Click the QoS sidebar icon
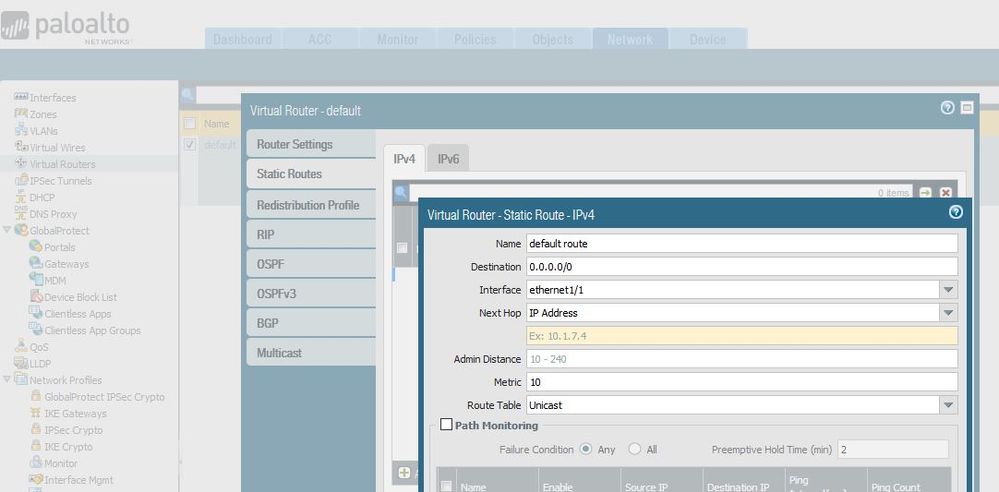The width and height of the screenshot is (999, 492). pyautogui.click(x=21, y=347)
